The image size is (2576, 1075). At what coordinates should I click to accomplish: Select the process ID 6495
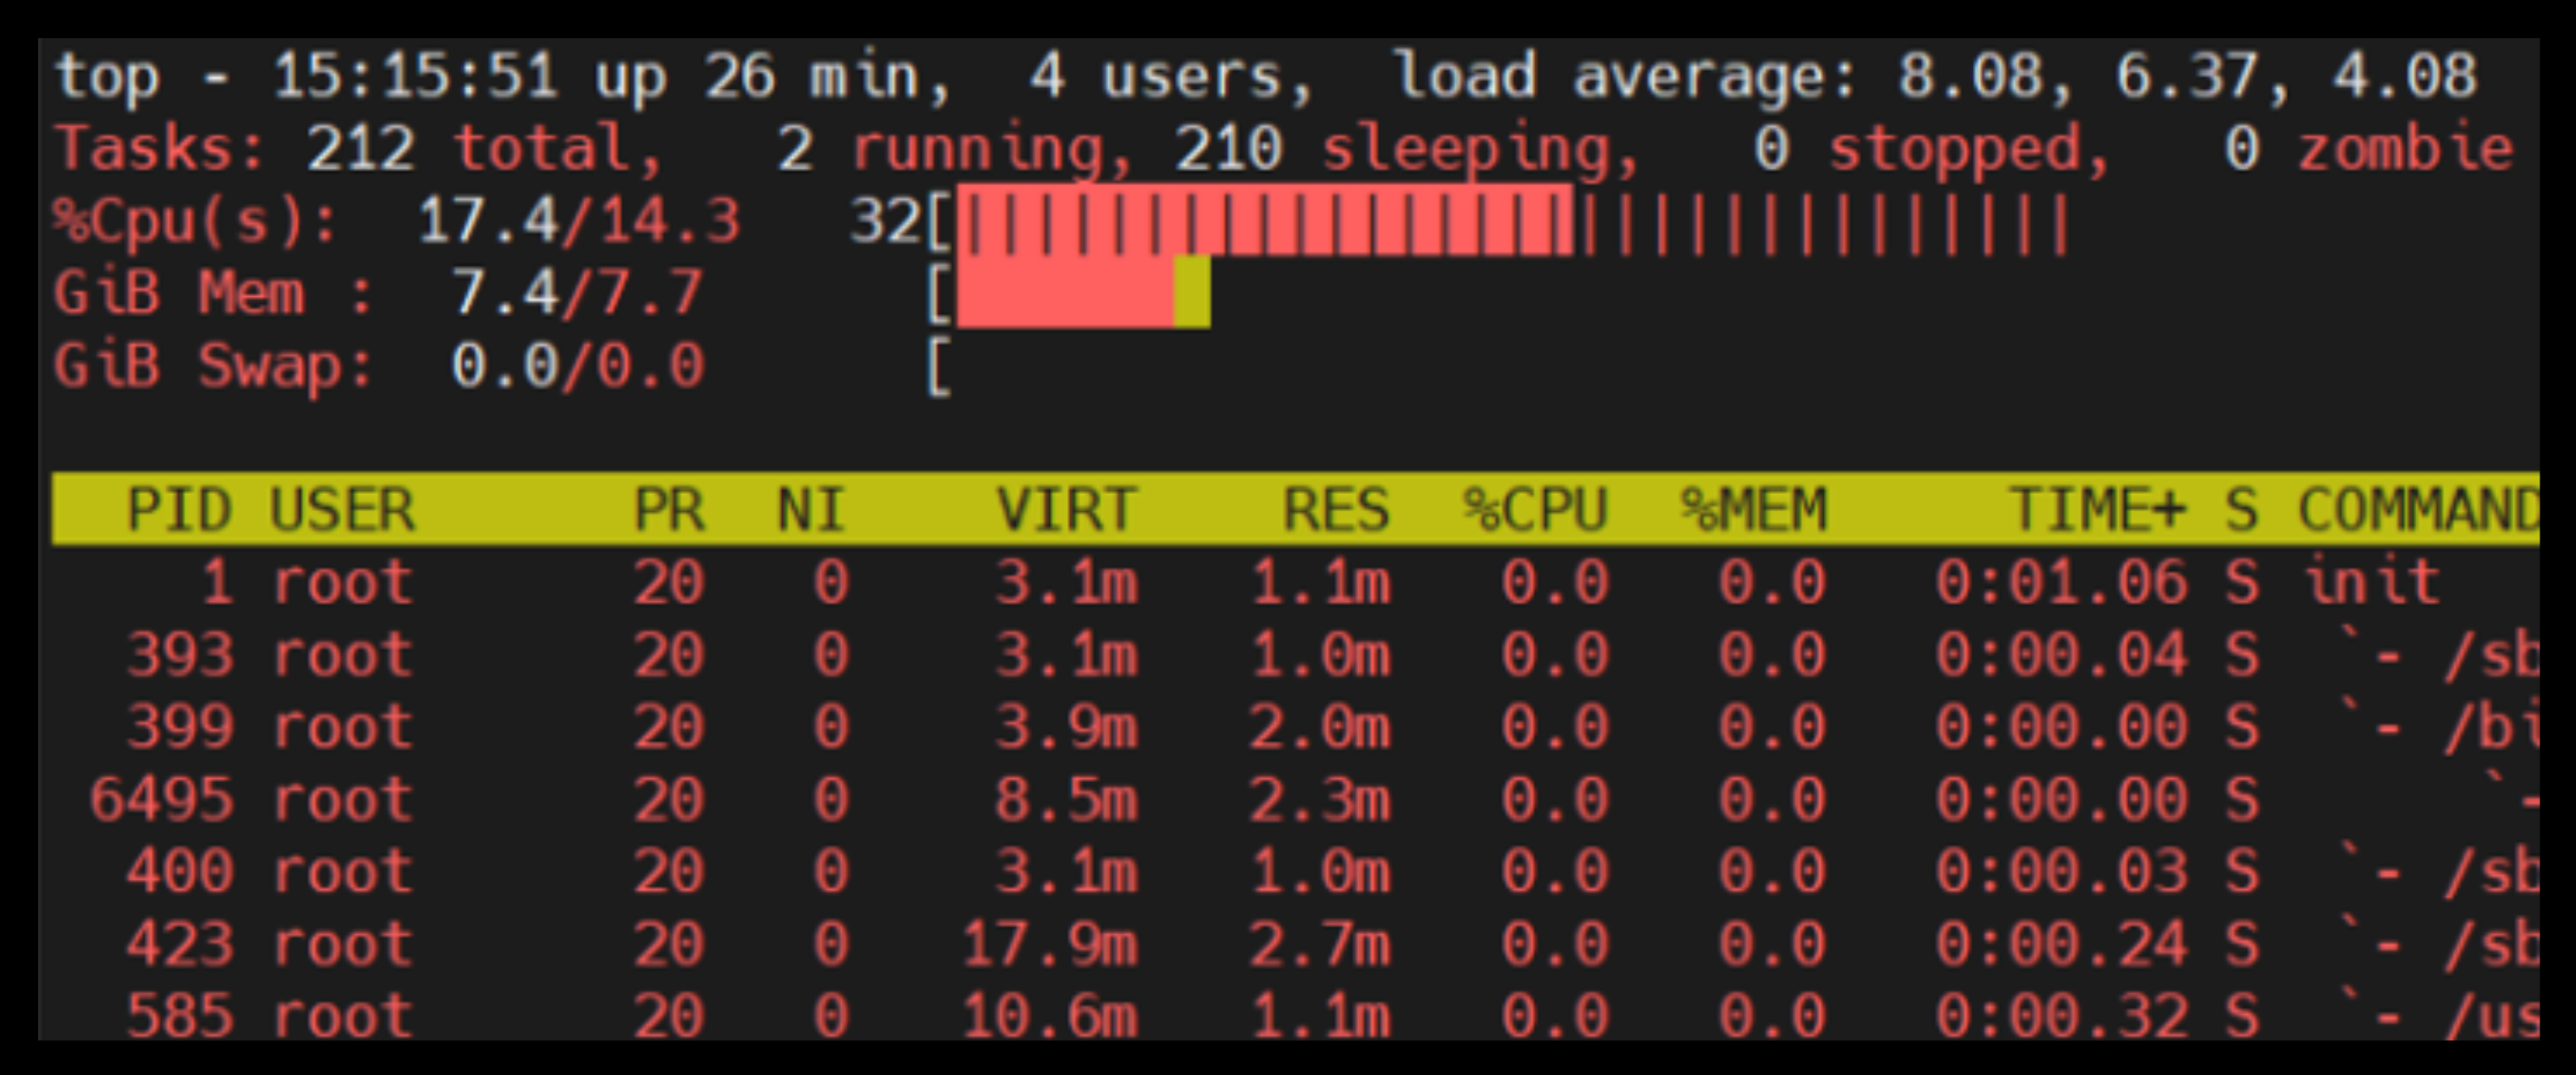160,799
